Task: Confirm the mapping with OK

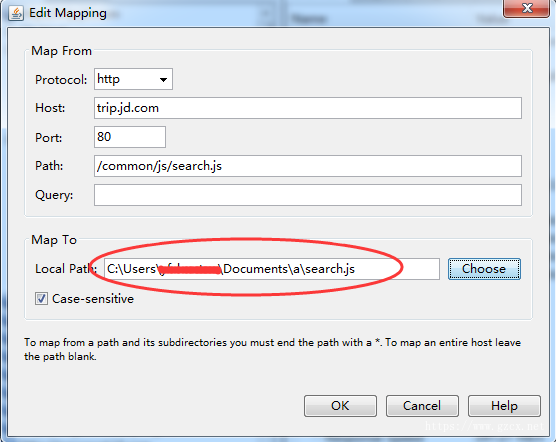Action: coord(340,406)
